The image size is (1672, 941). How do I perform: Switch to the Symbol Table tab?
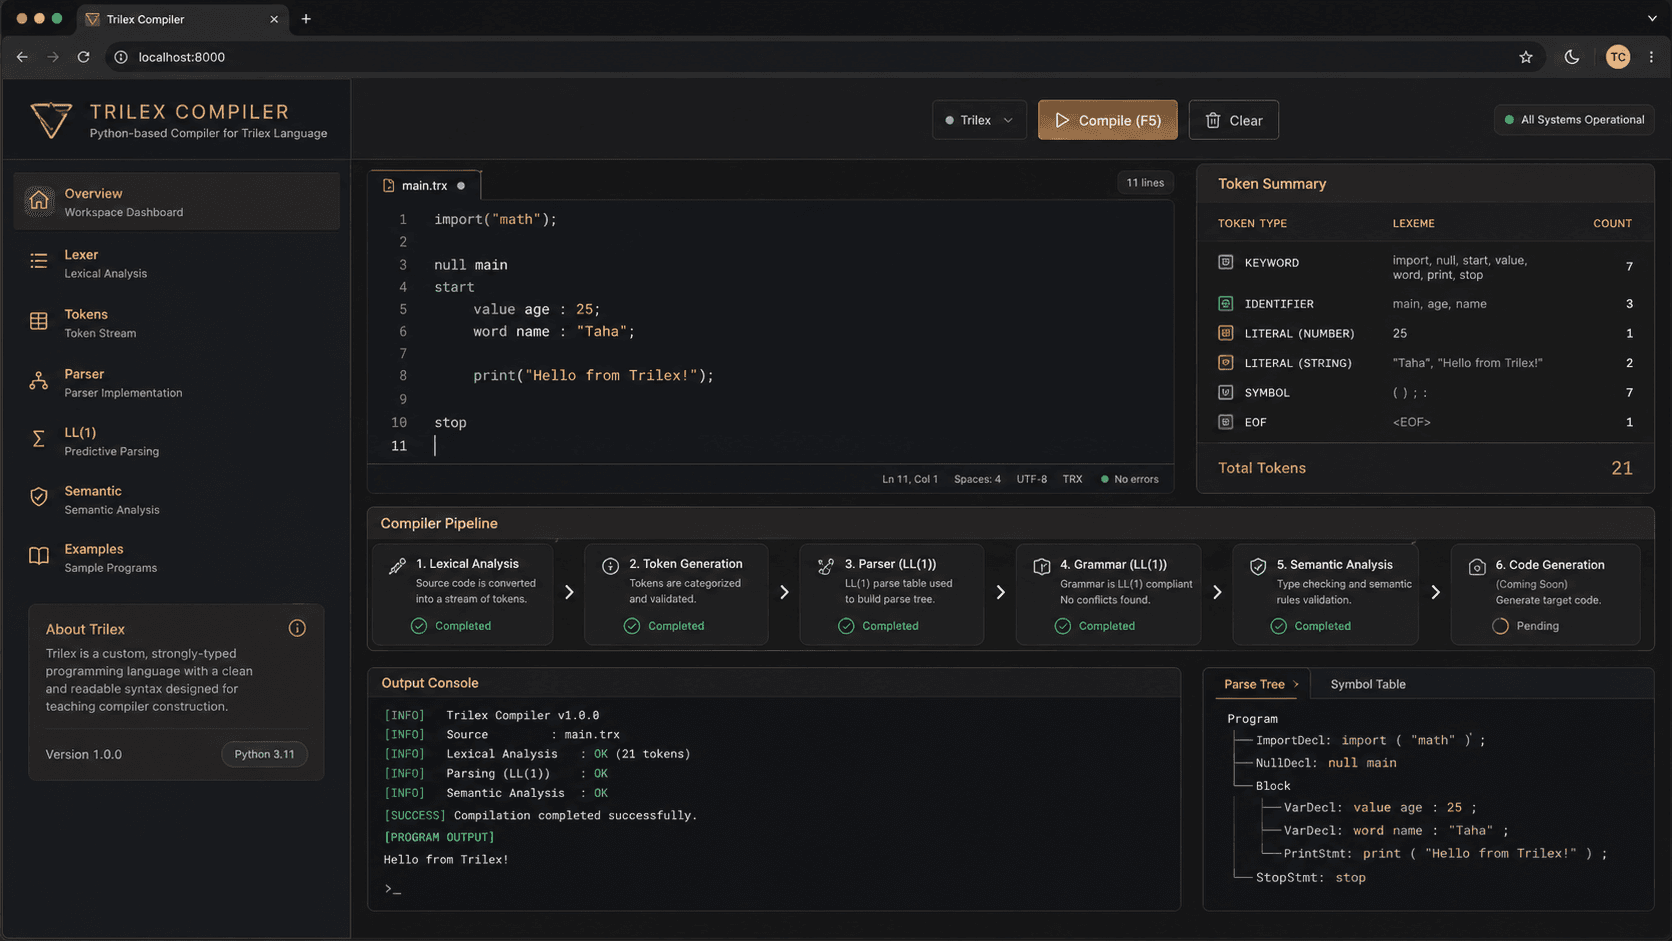tap(1367, 684)
